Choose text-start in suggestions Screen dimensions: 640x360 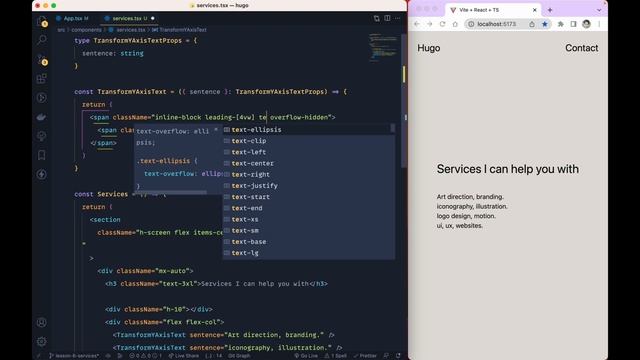tap(309, 197)
